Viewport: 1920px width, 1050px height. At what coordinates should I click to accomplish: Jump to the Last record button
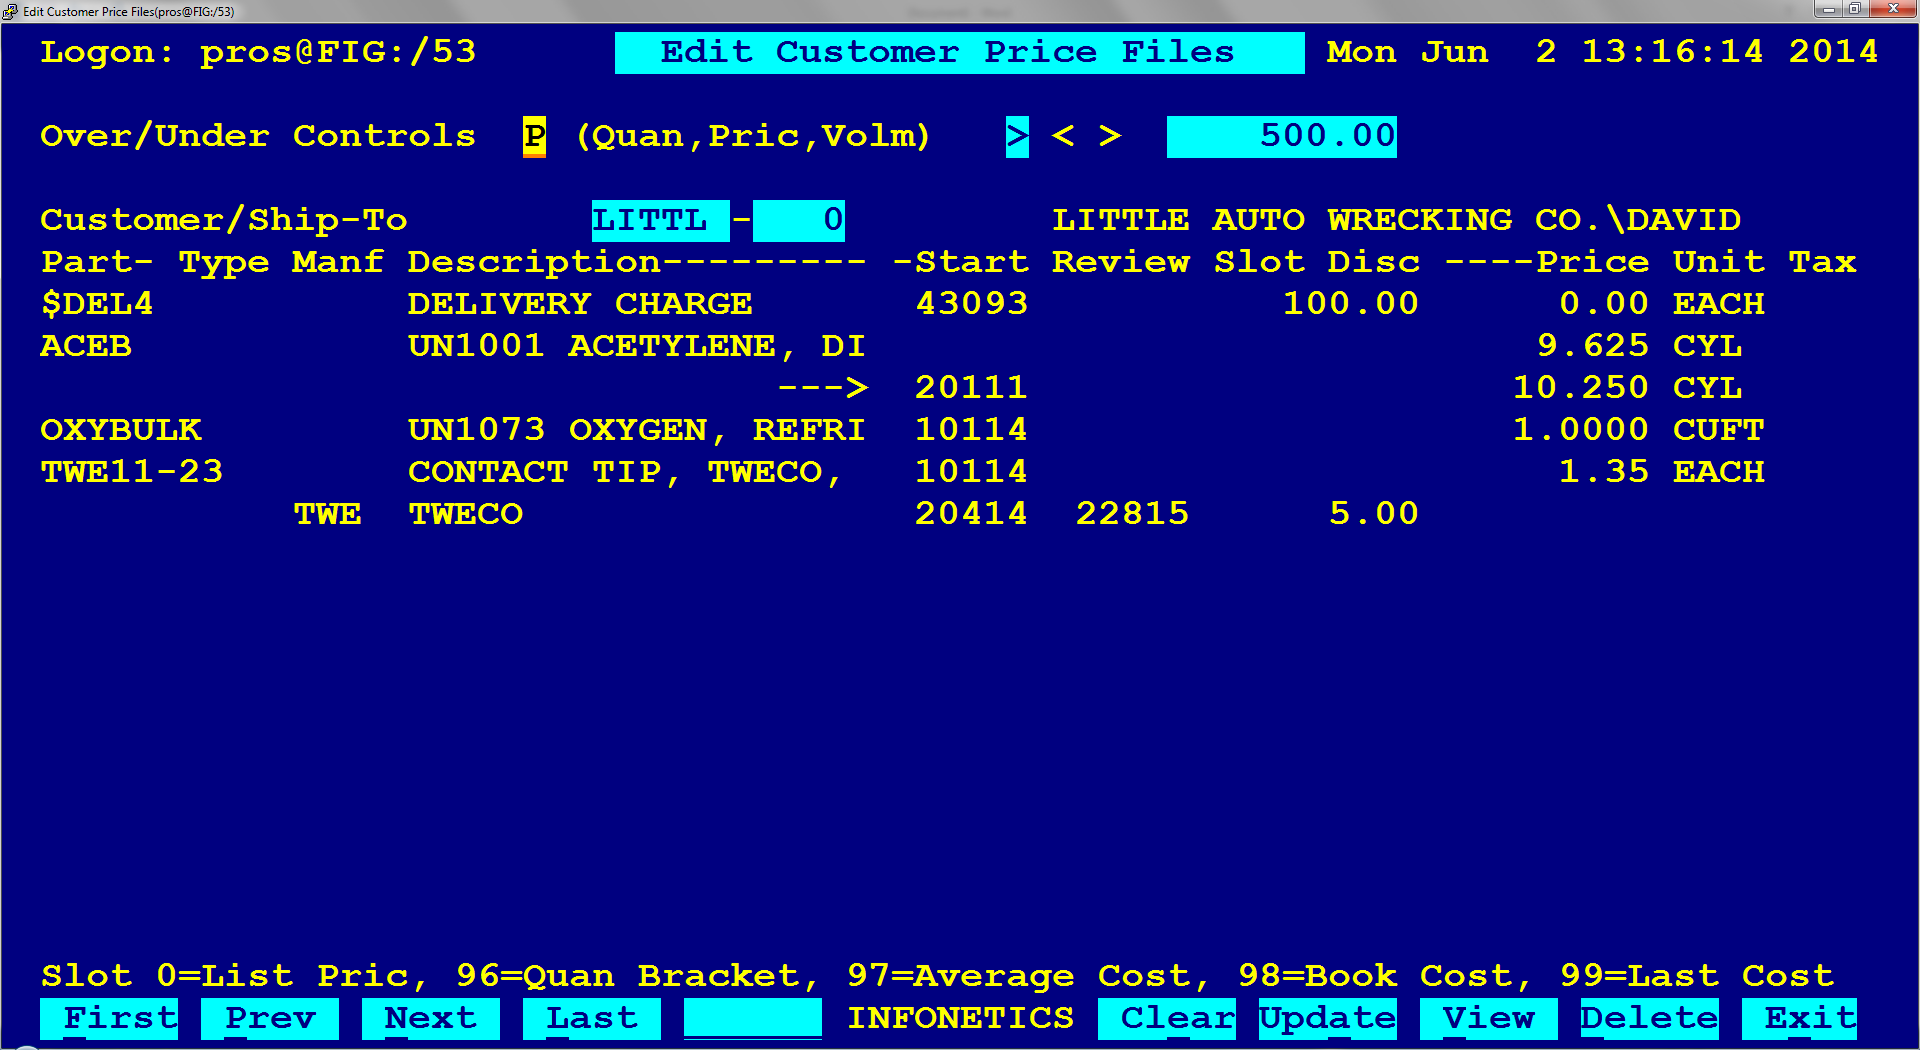tap(592, 1018)
